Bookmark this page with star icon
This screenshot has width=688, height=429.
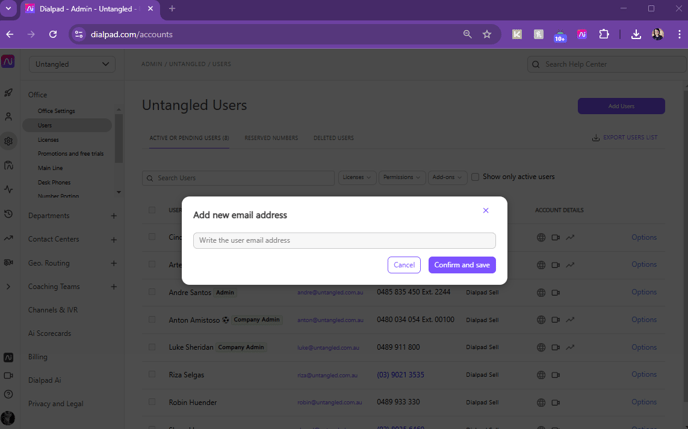point(487,34)
